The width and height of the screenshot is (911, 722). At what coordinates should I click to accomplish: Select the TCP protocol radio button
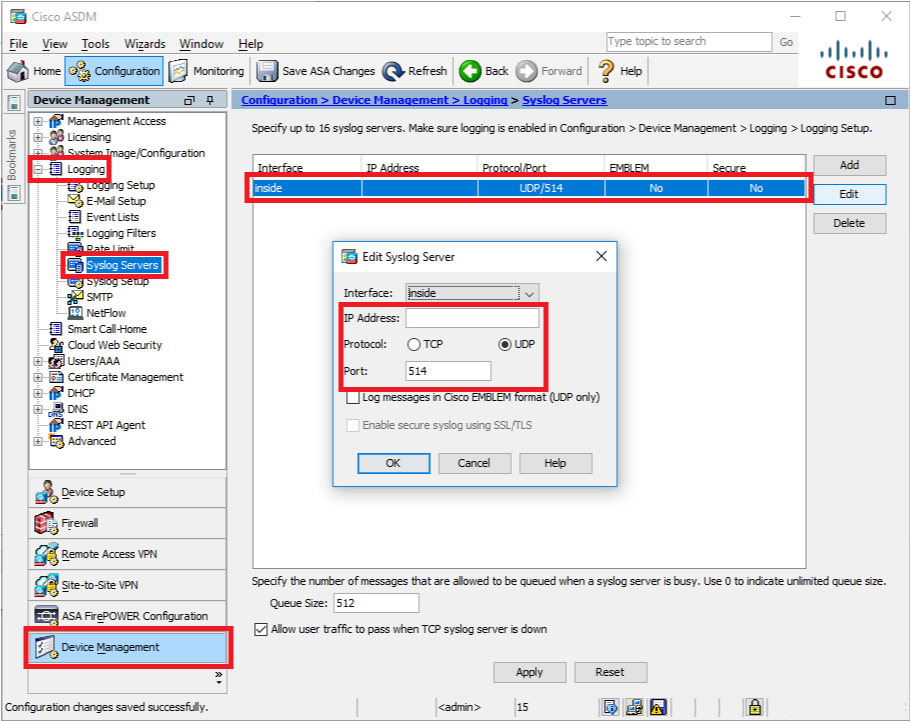pyautogui.click(x=414, y=344)
